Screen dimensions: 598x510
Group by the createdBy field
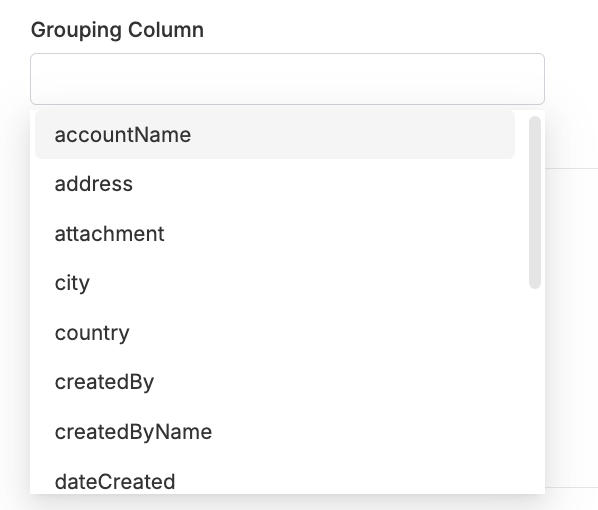275,382
